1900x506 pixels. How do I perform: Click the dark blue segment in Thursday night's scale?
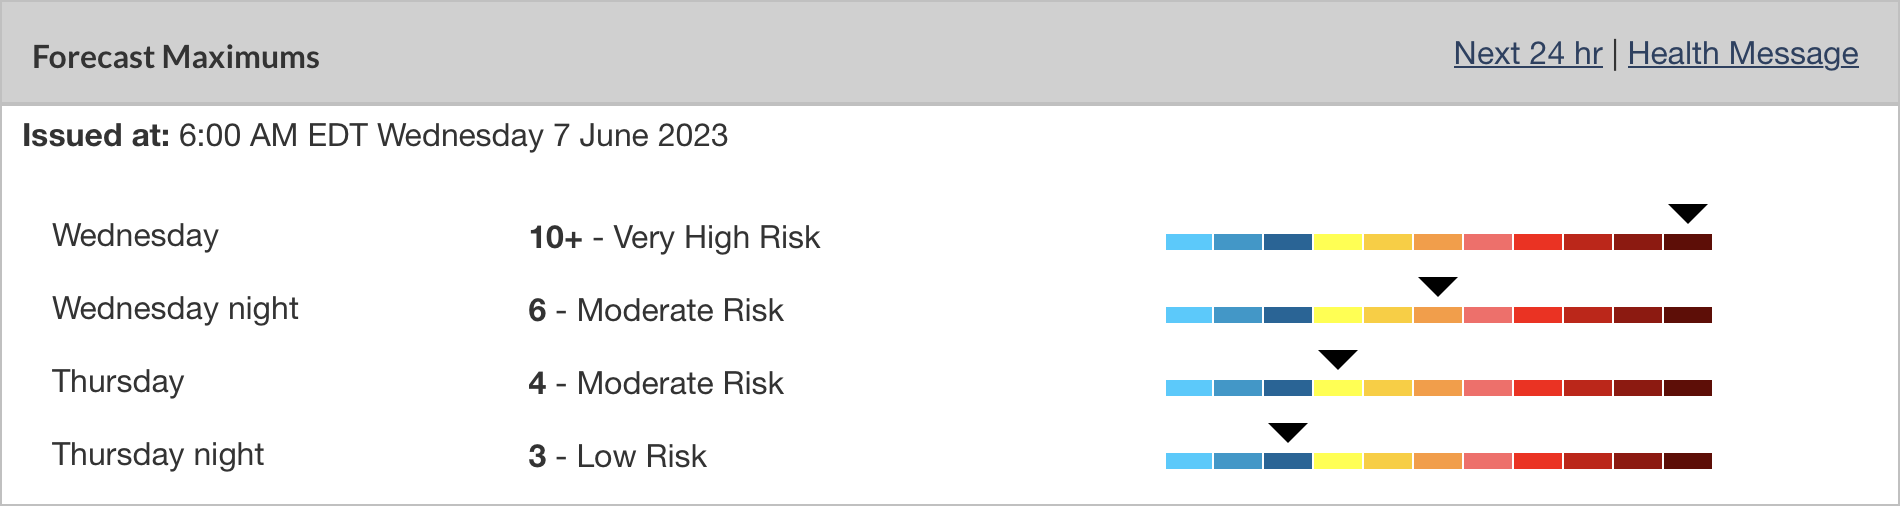point(1288,461)
